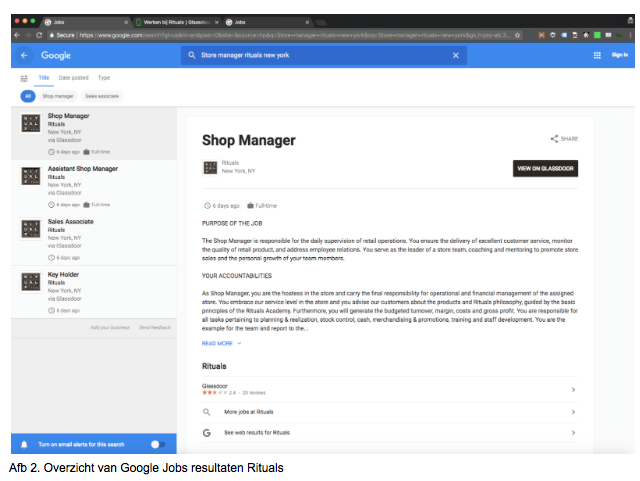Click Rituals logo next to Sales Associate

(x=31, y=229)
